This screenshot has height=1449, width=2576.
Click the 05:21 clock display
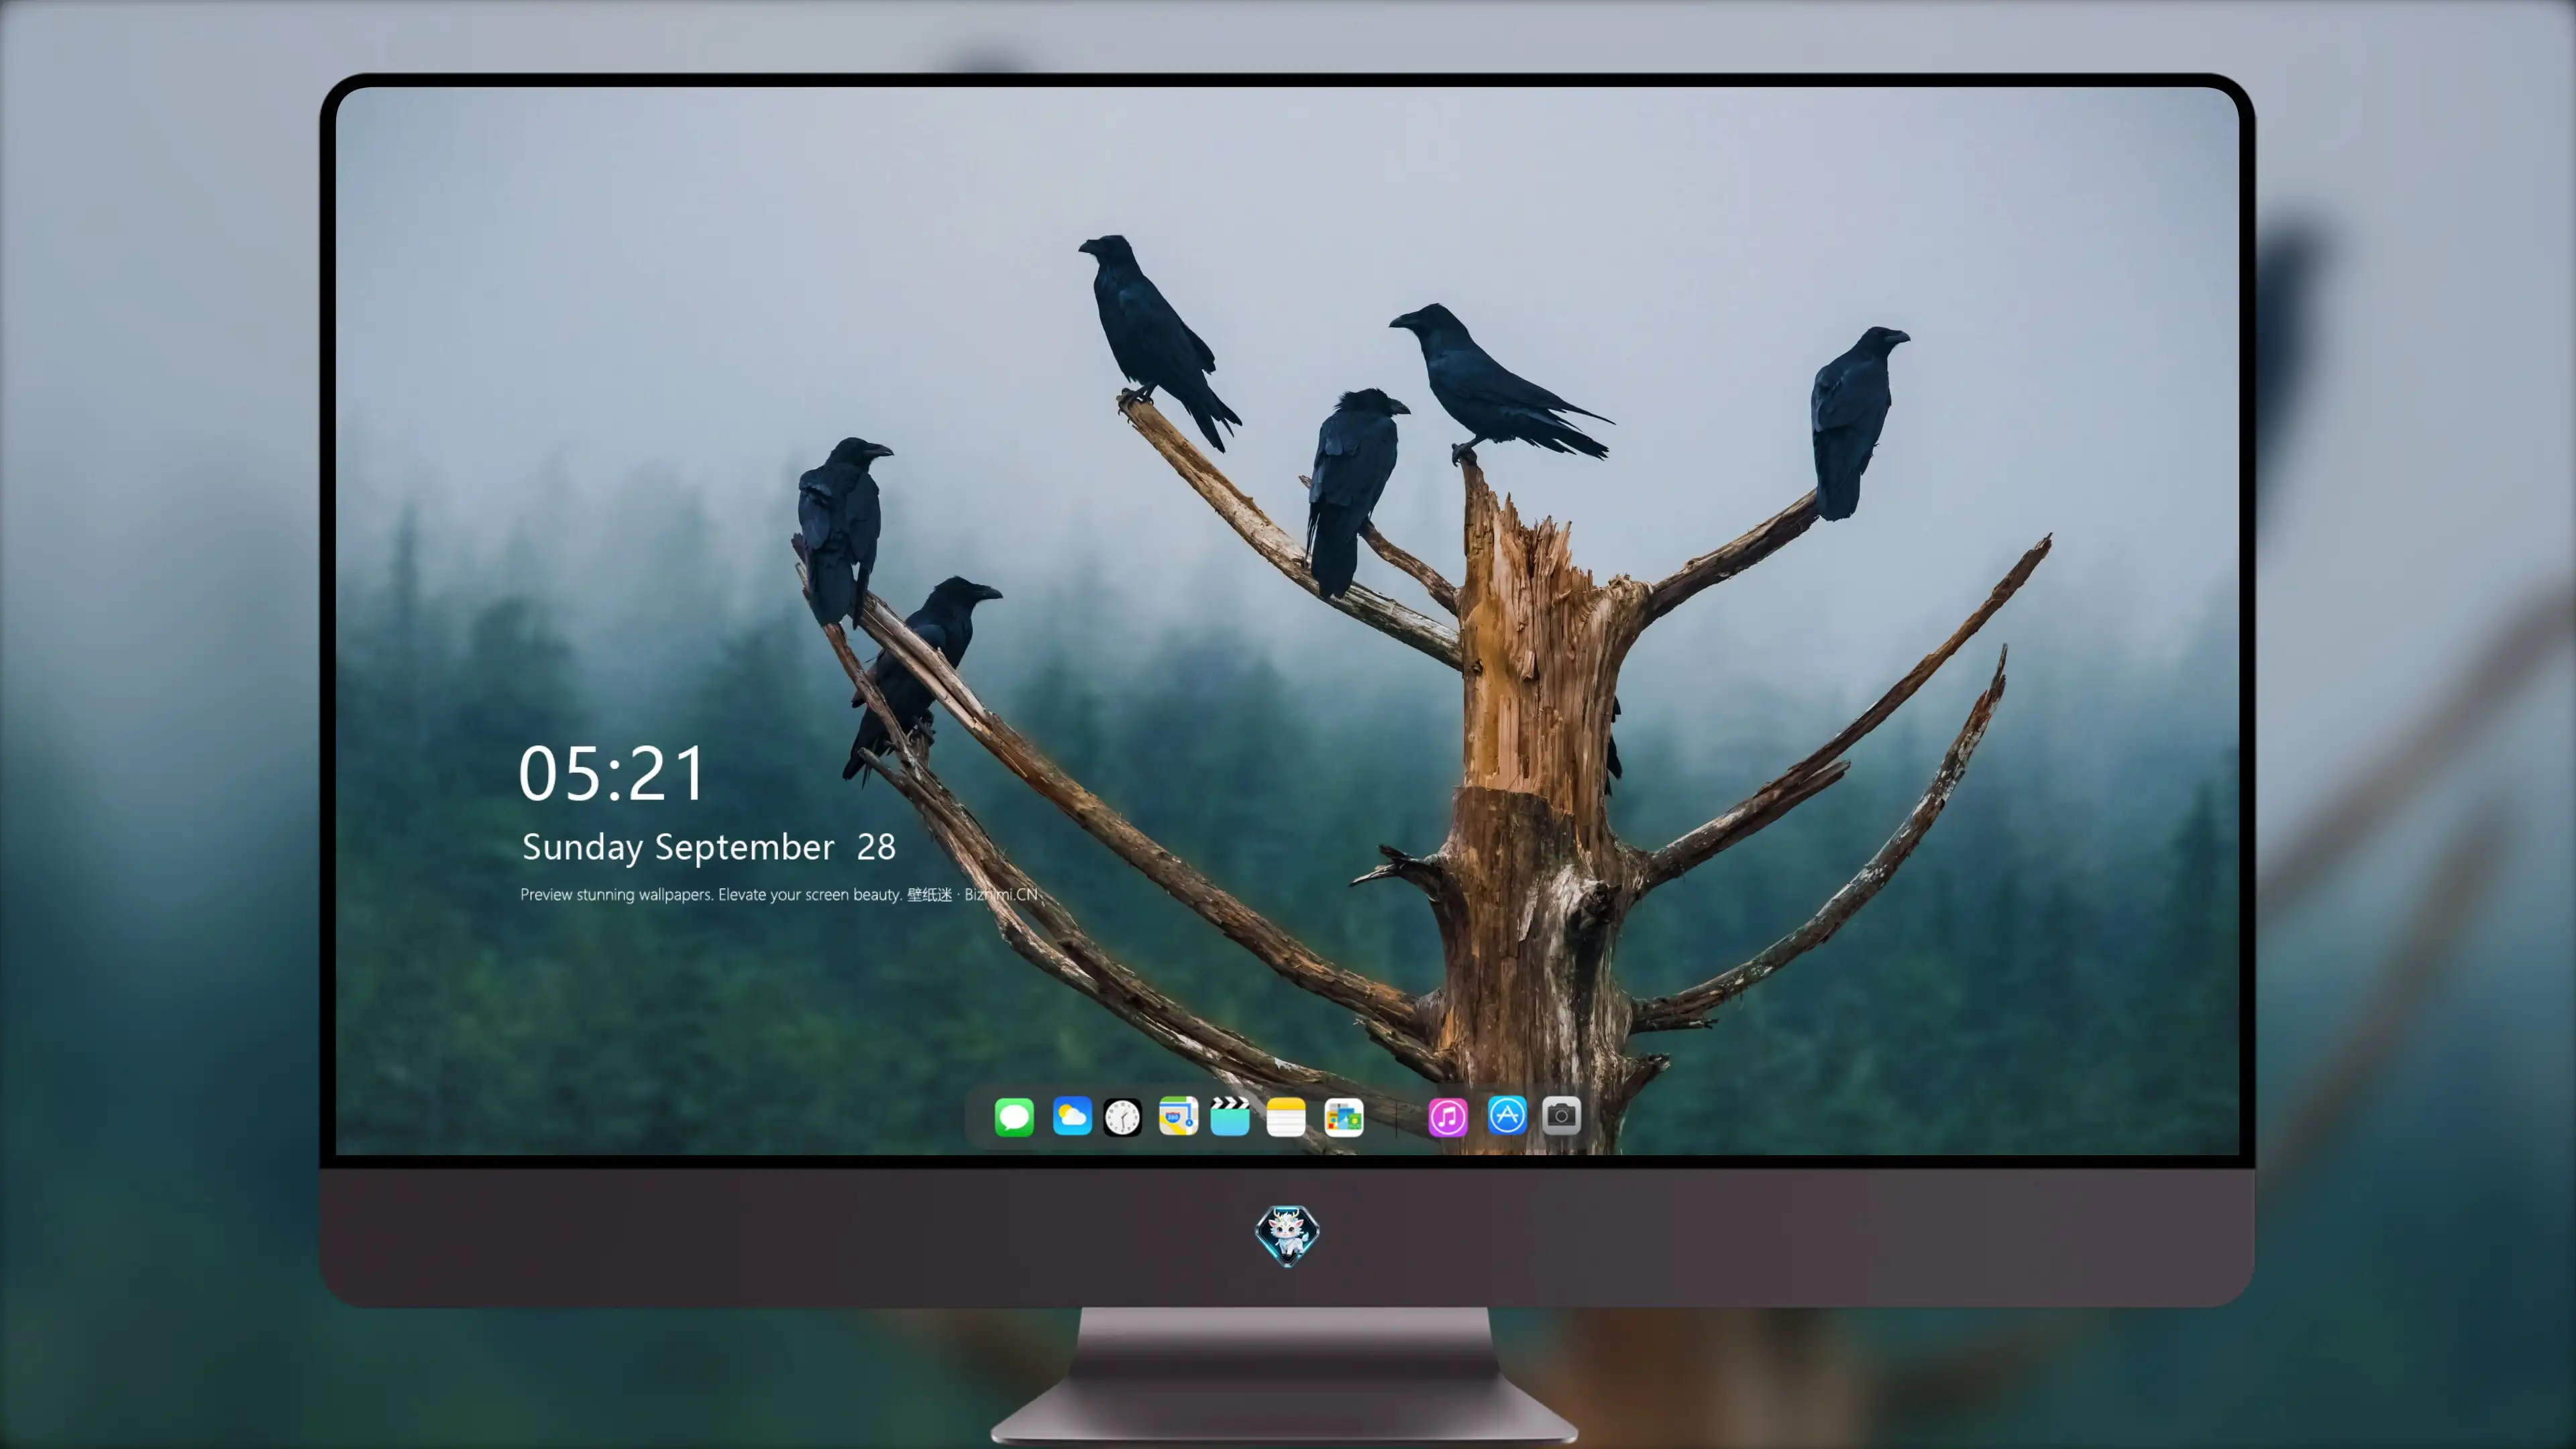pos(612,774)
